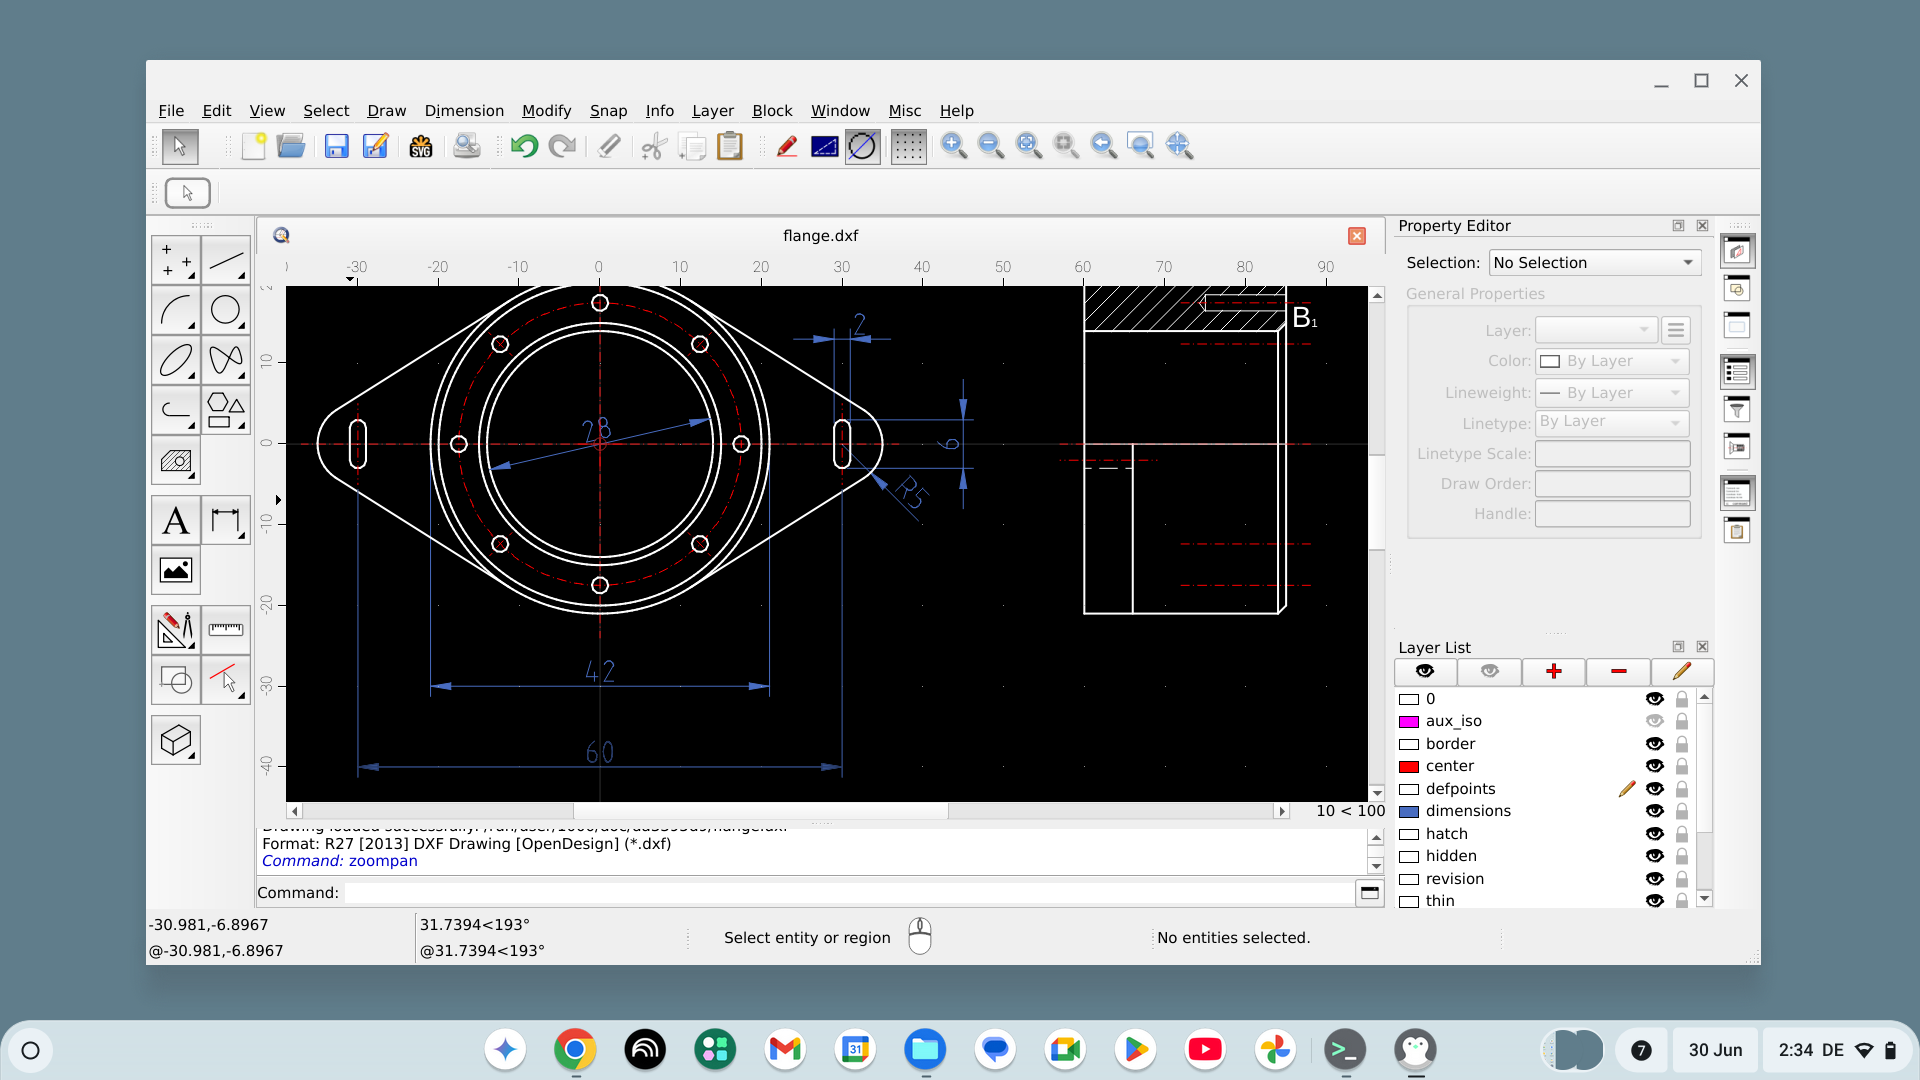1920x1080 pixels.
Task: Open the Modify menu
Action: 546,111
